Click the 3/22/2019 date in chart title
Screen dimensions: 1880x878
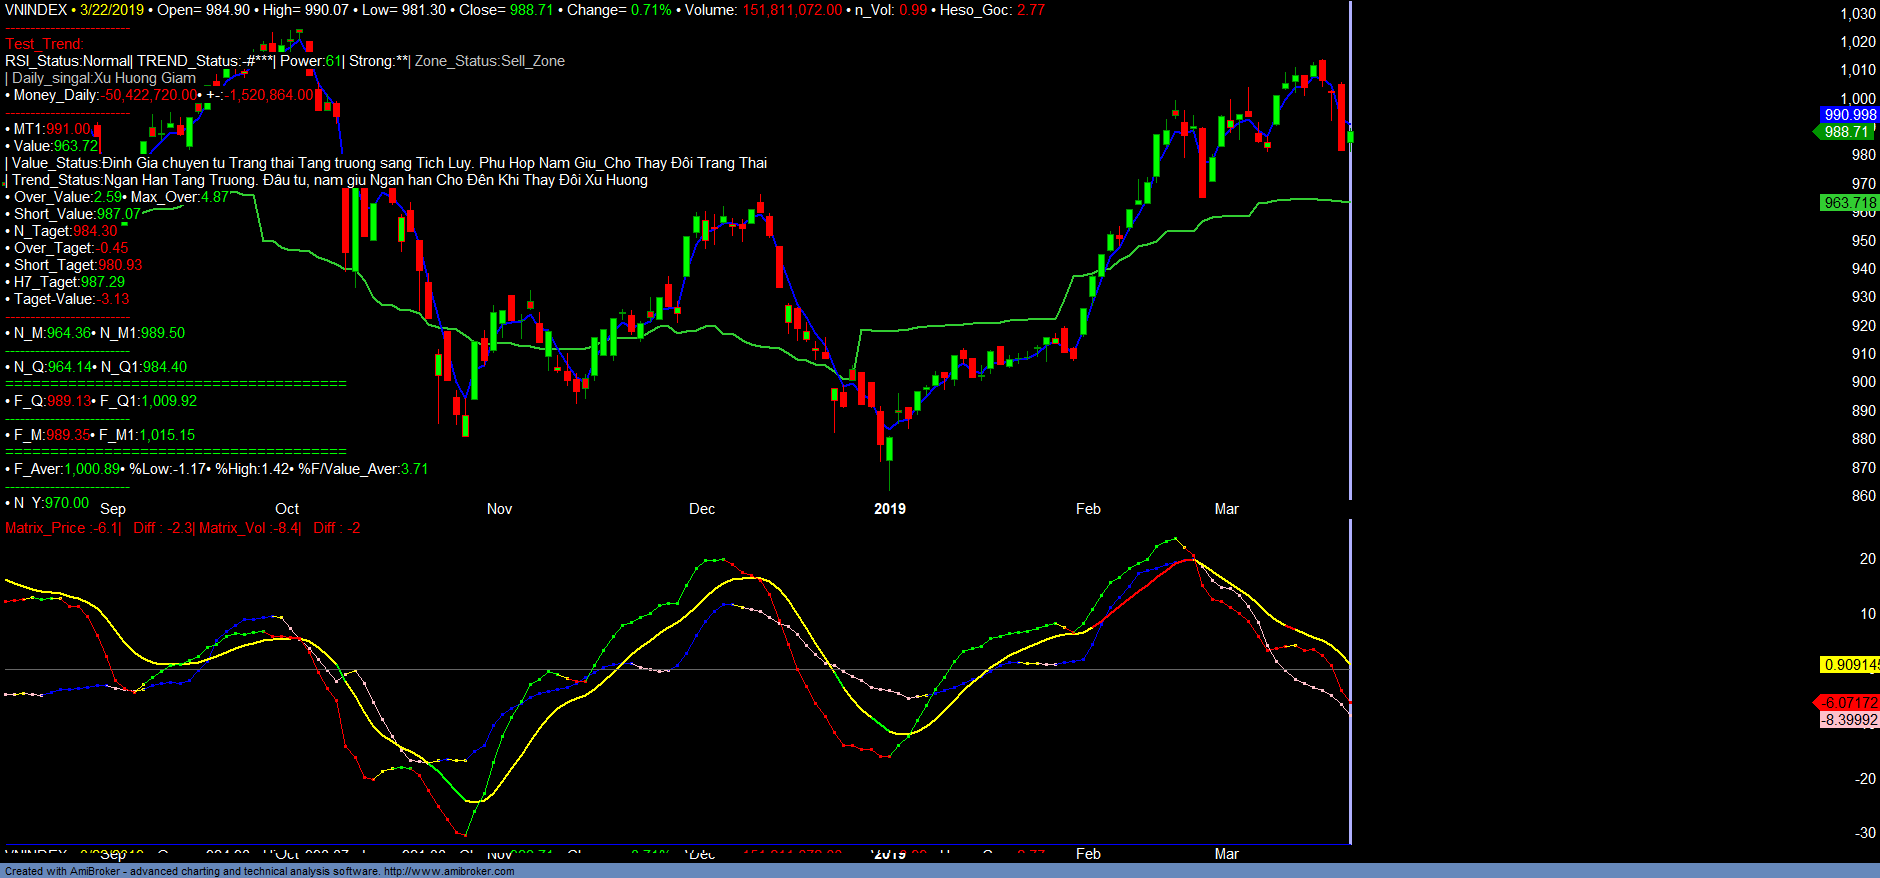112,10
